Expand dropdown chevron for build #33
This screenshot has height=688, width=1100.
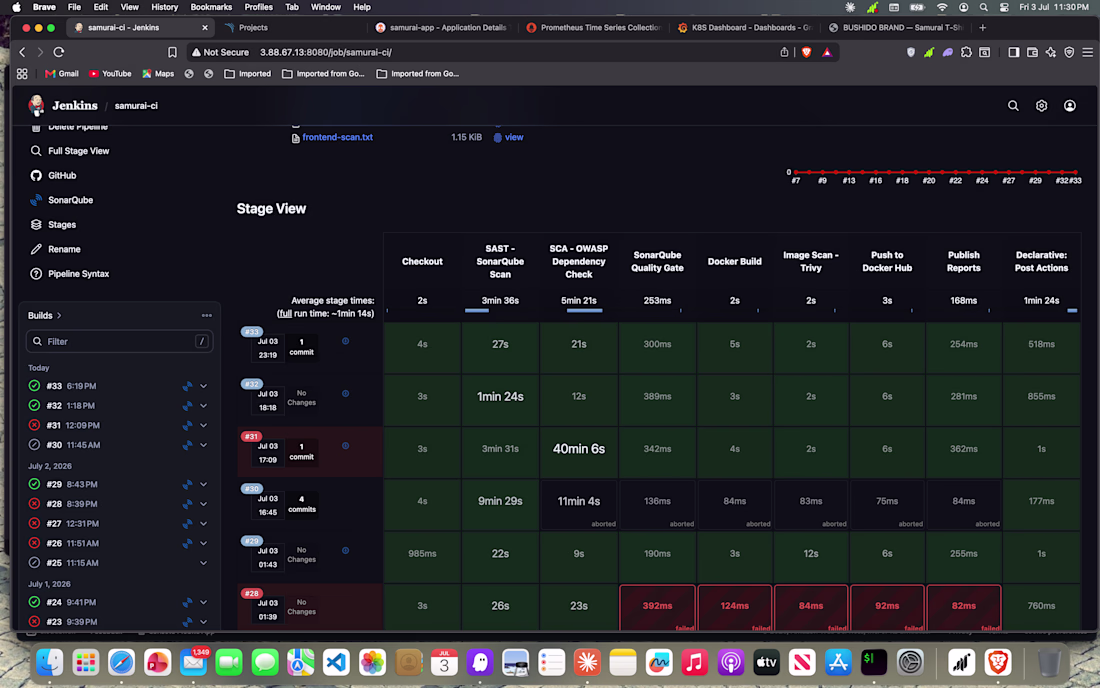coord(203,386)
